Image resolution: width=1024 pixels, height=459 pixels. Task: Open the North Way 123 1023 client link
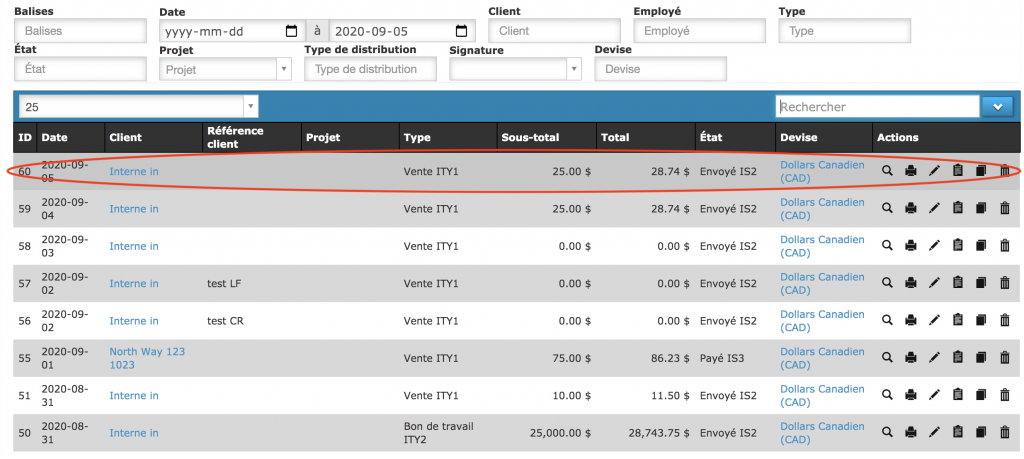click(147, 358)
